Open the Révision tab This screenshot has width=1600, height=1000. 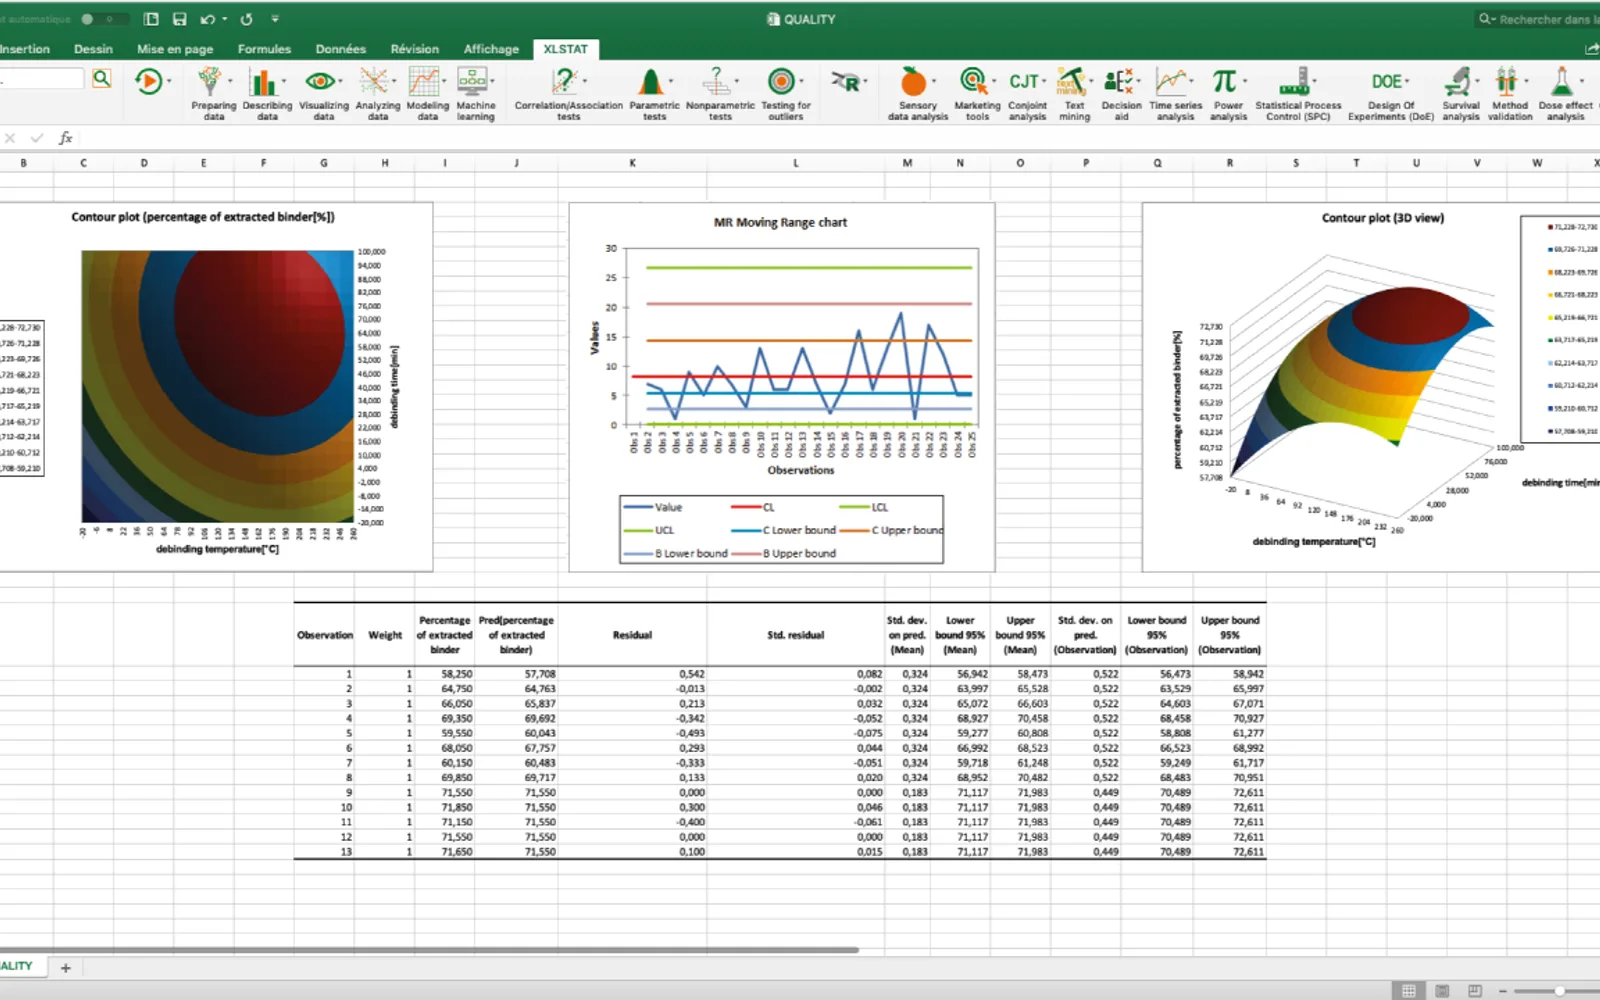pos(414,49)
